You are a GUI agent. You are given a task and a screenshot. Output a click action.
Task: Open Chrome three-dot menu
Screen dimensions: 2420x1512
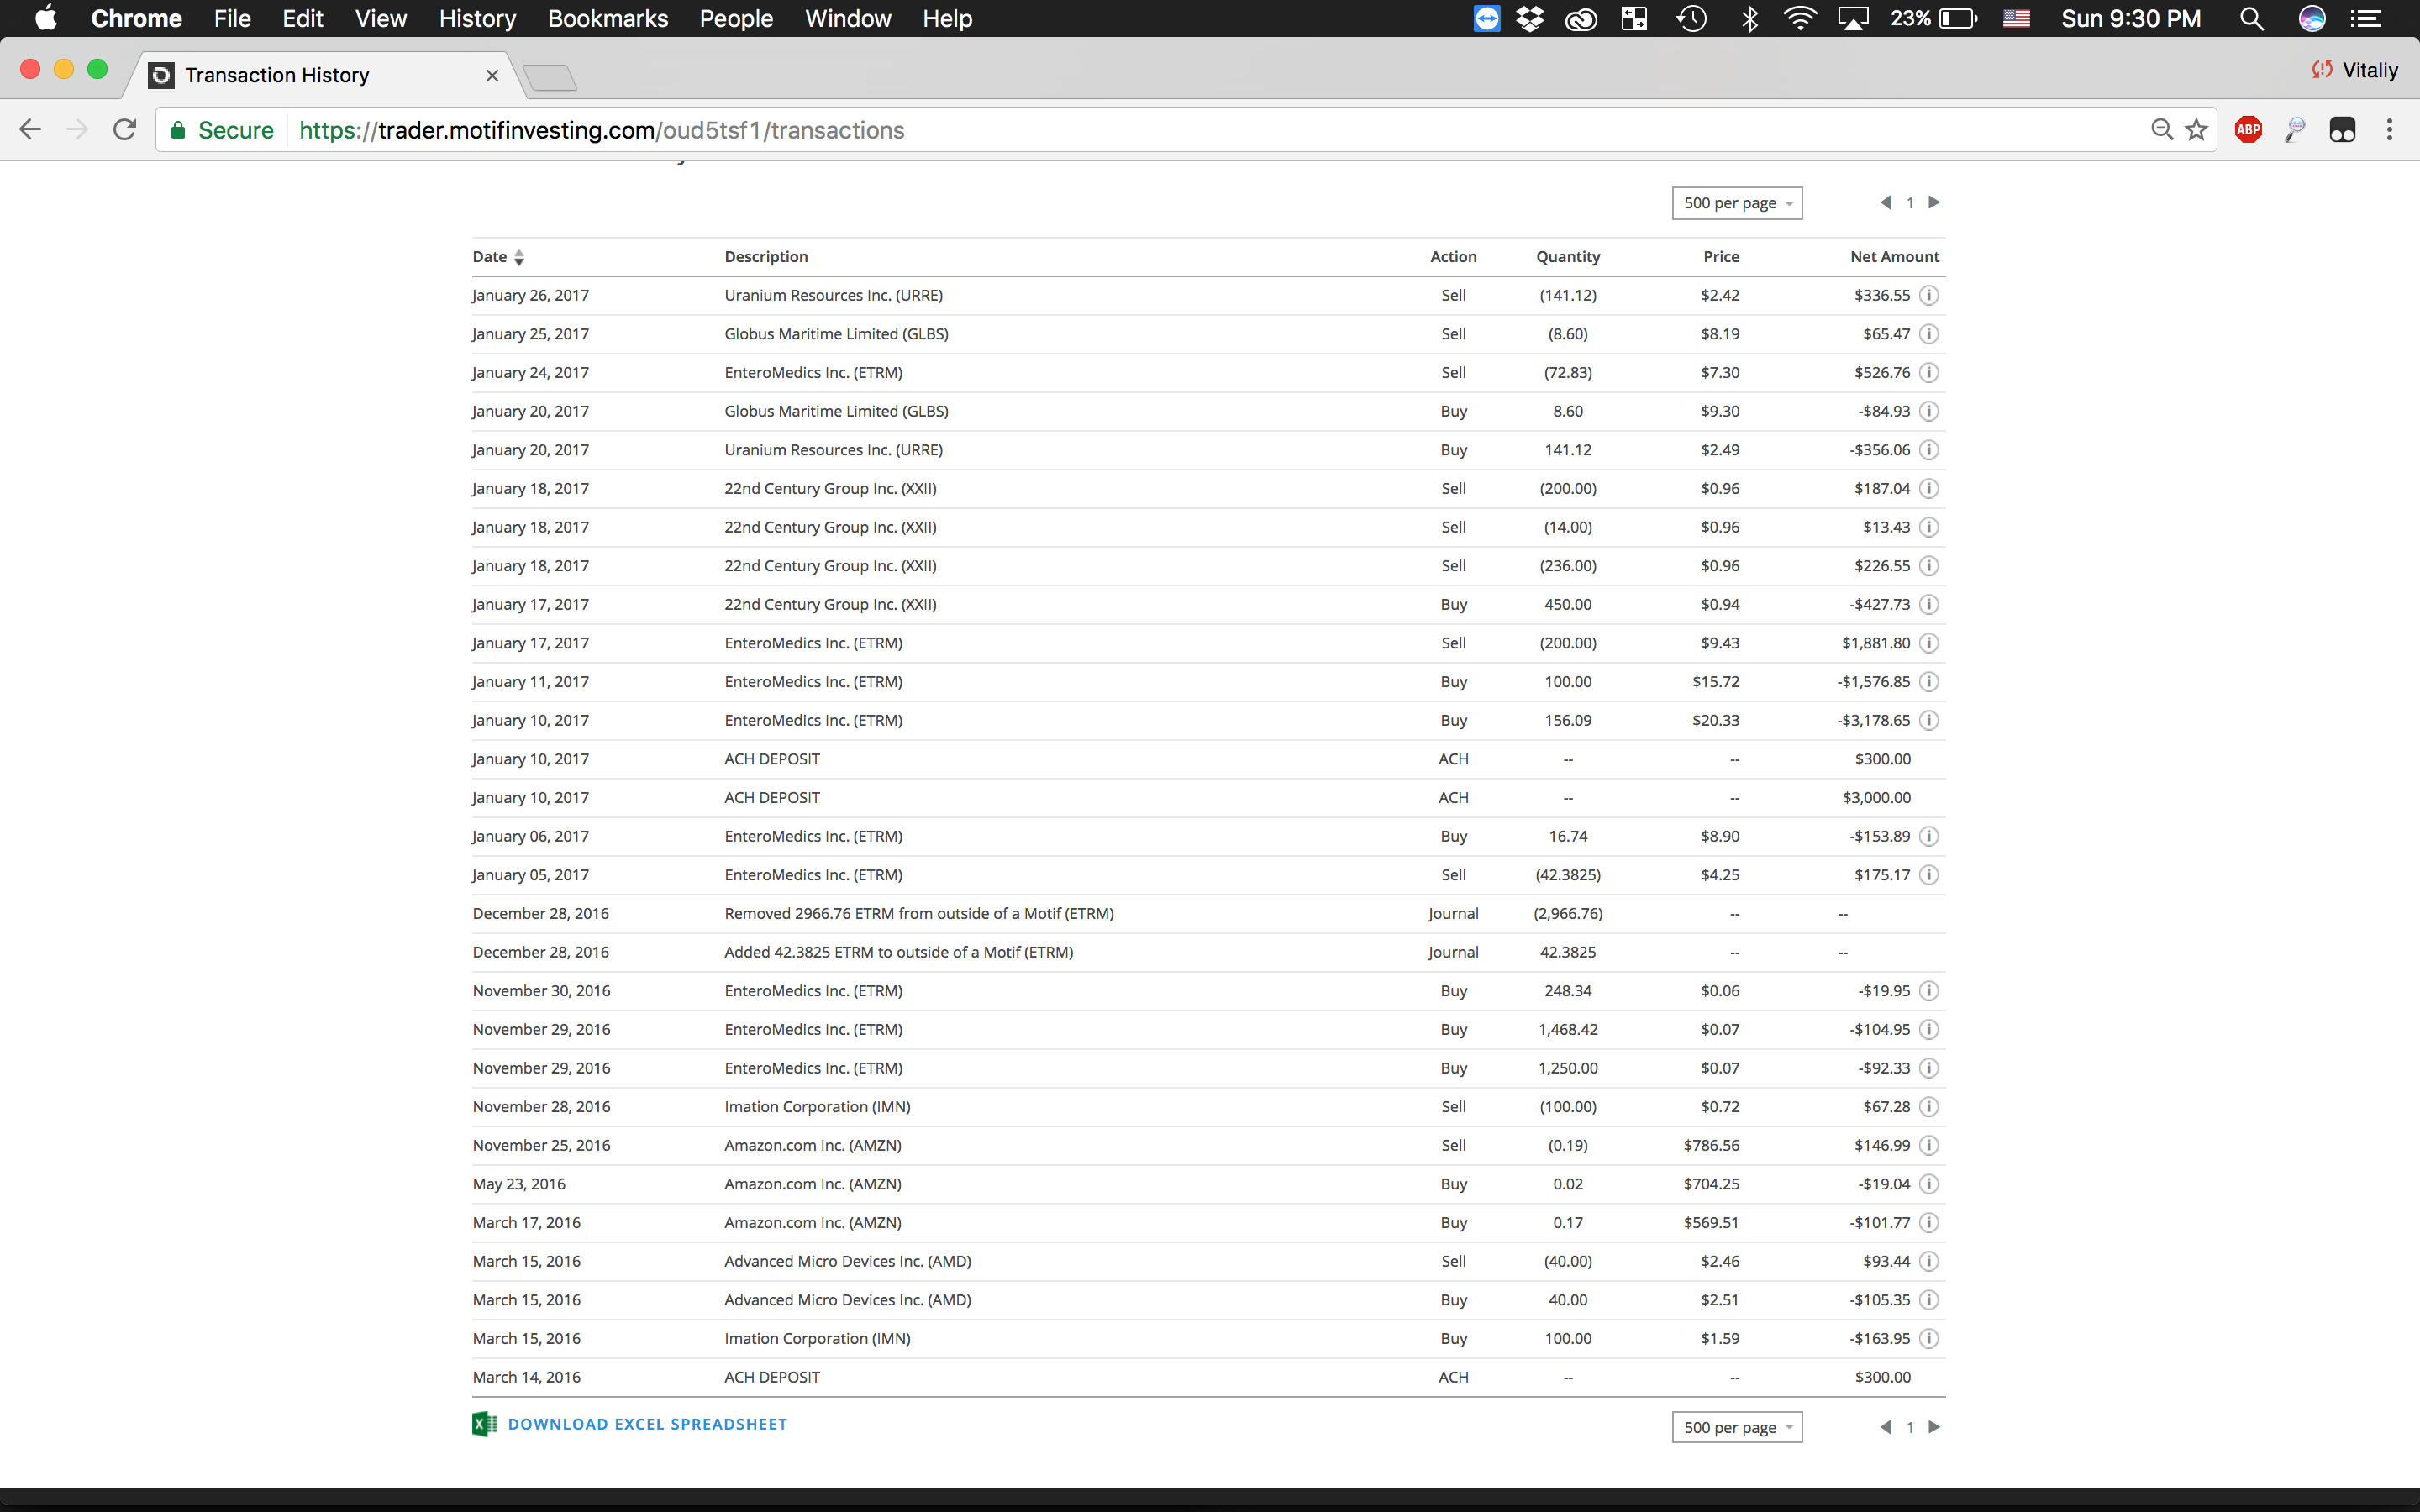(x=2389, y=130)
